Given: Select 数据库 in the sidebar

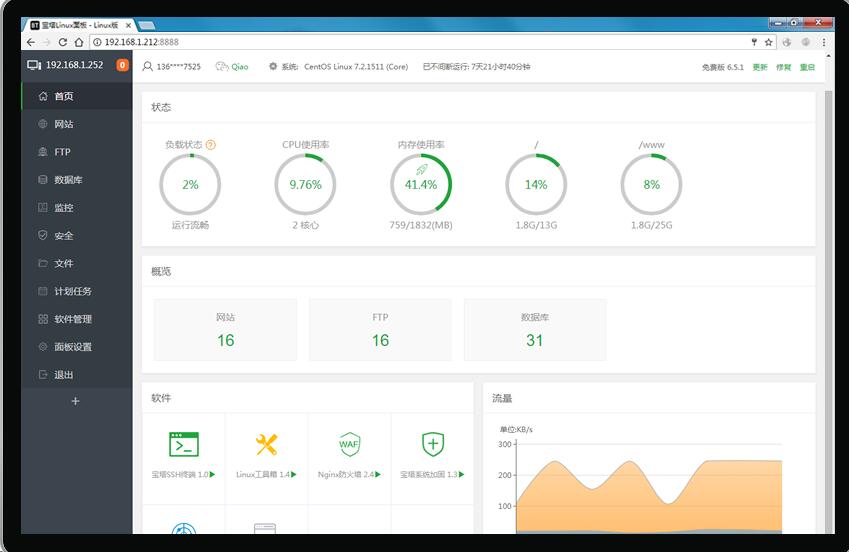Looking at the screenshot, I should pos(68,180).
